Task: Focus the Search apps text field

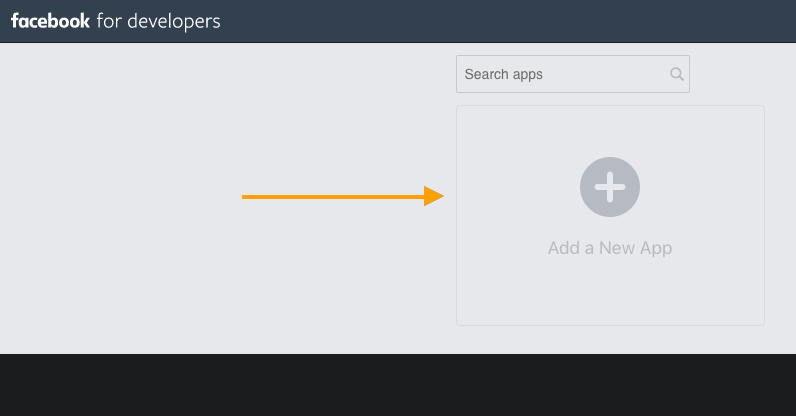Action: (x=573, y=74)
